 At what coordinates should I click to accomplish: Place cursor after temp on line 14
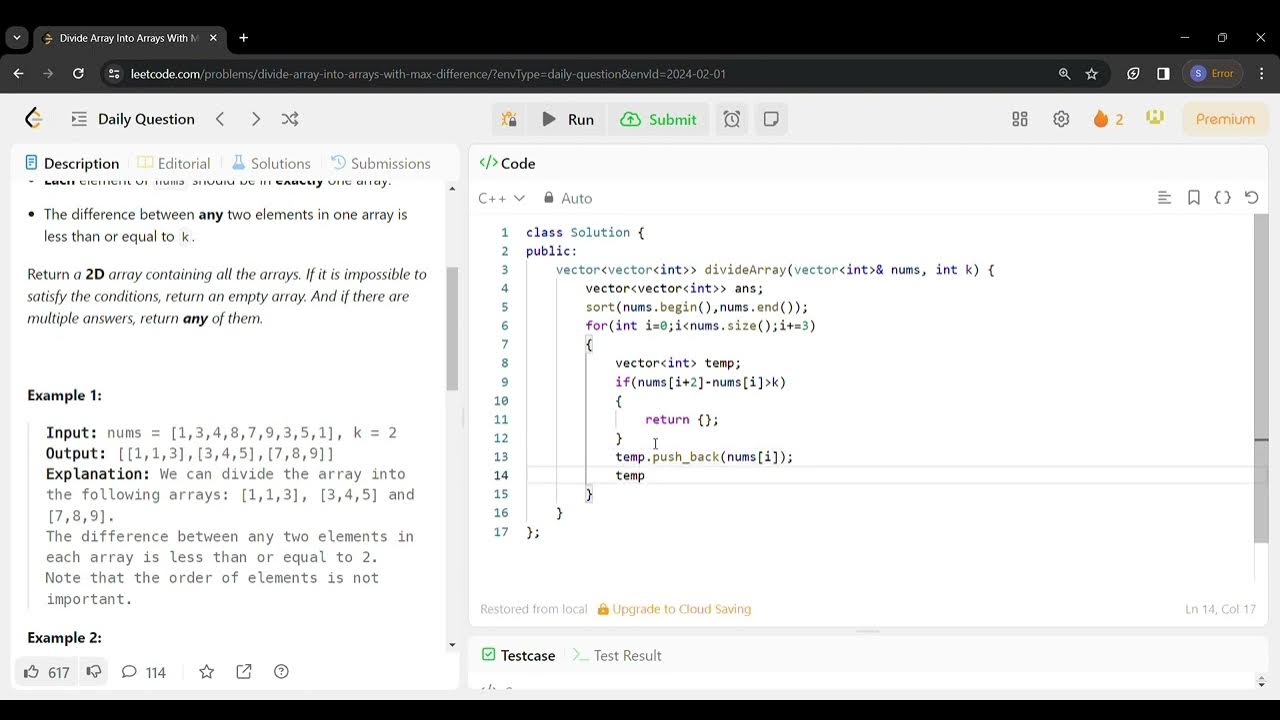tap(646, 476)
